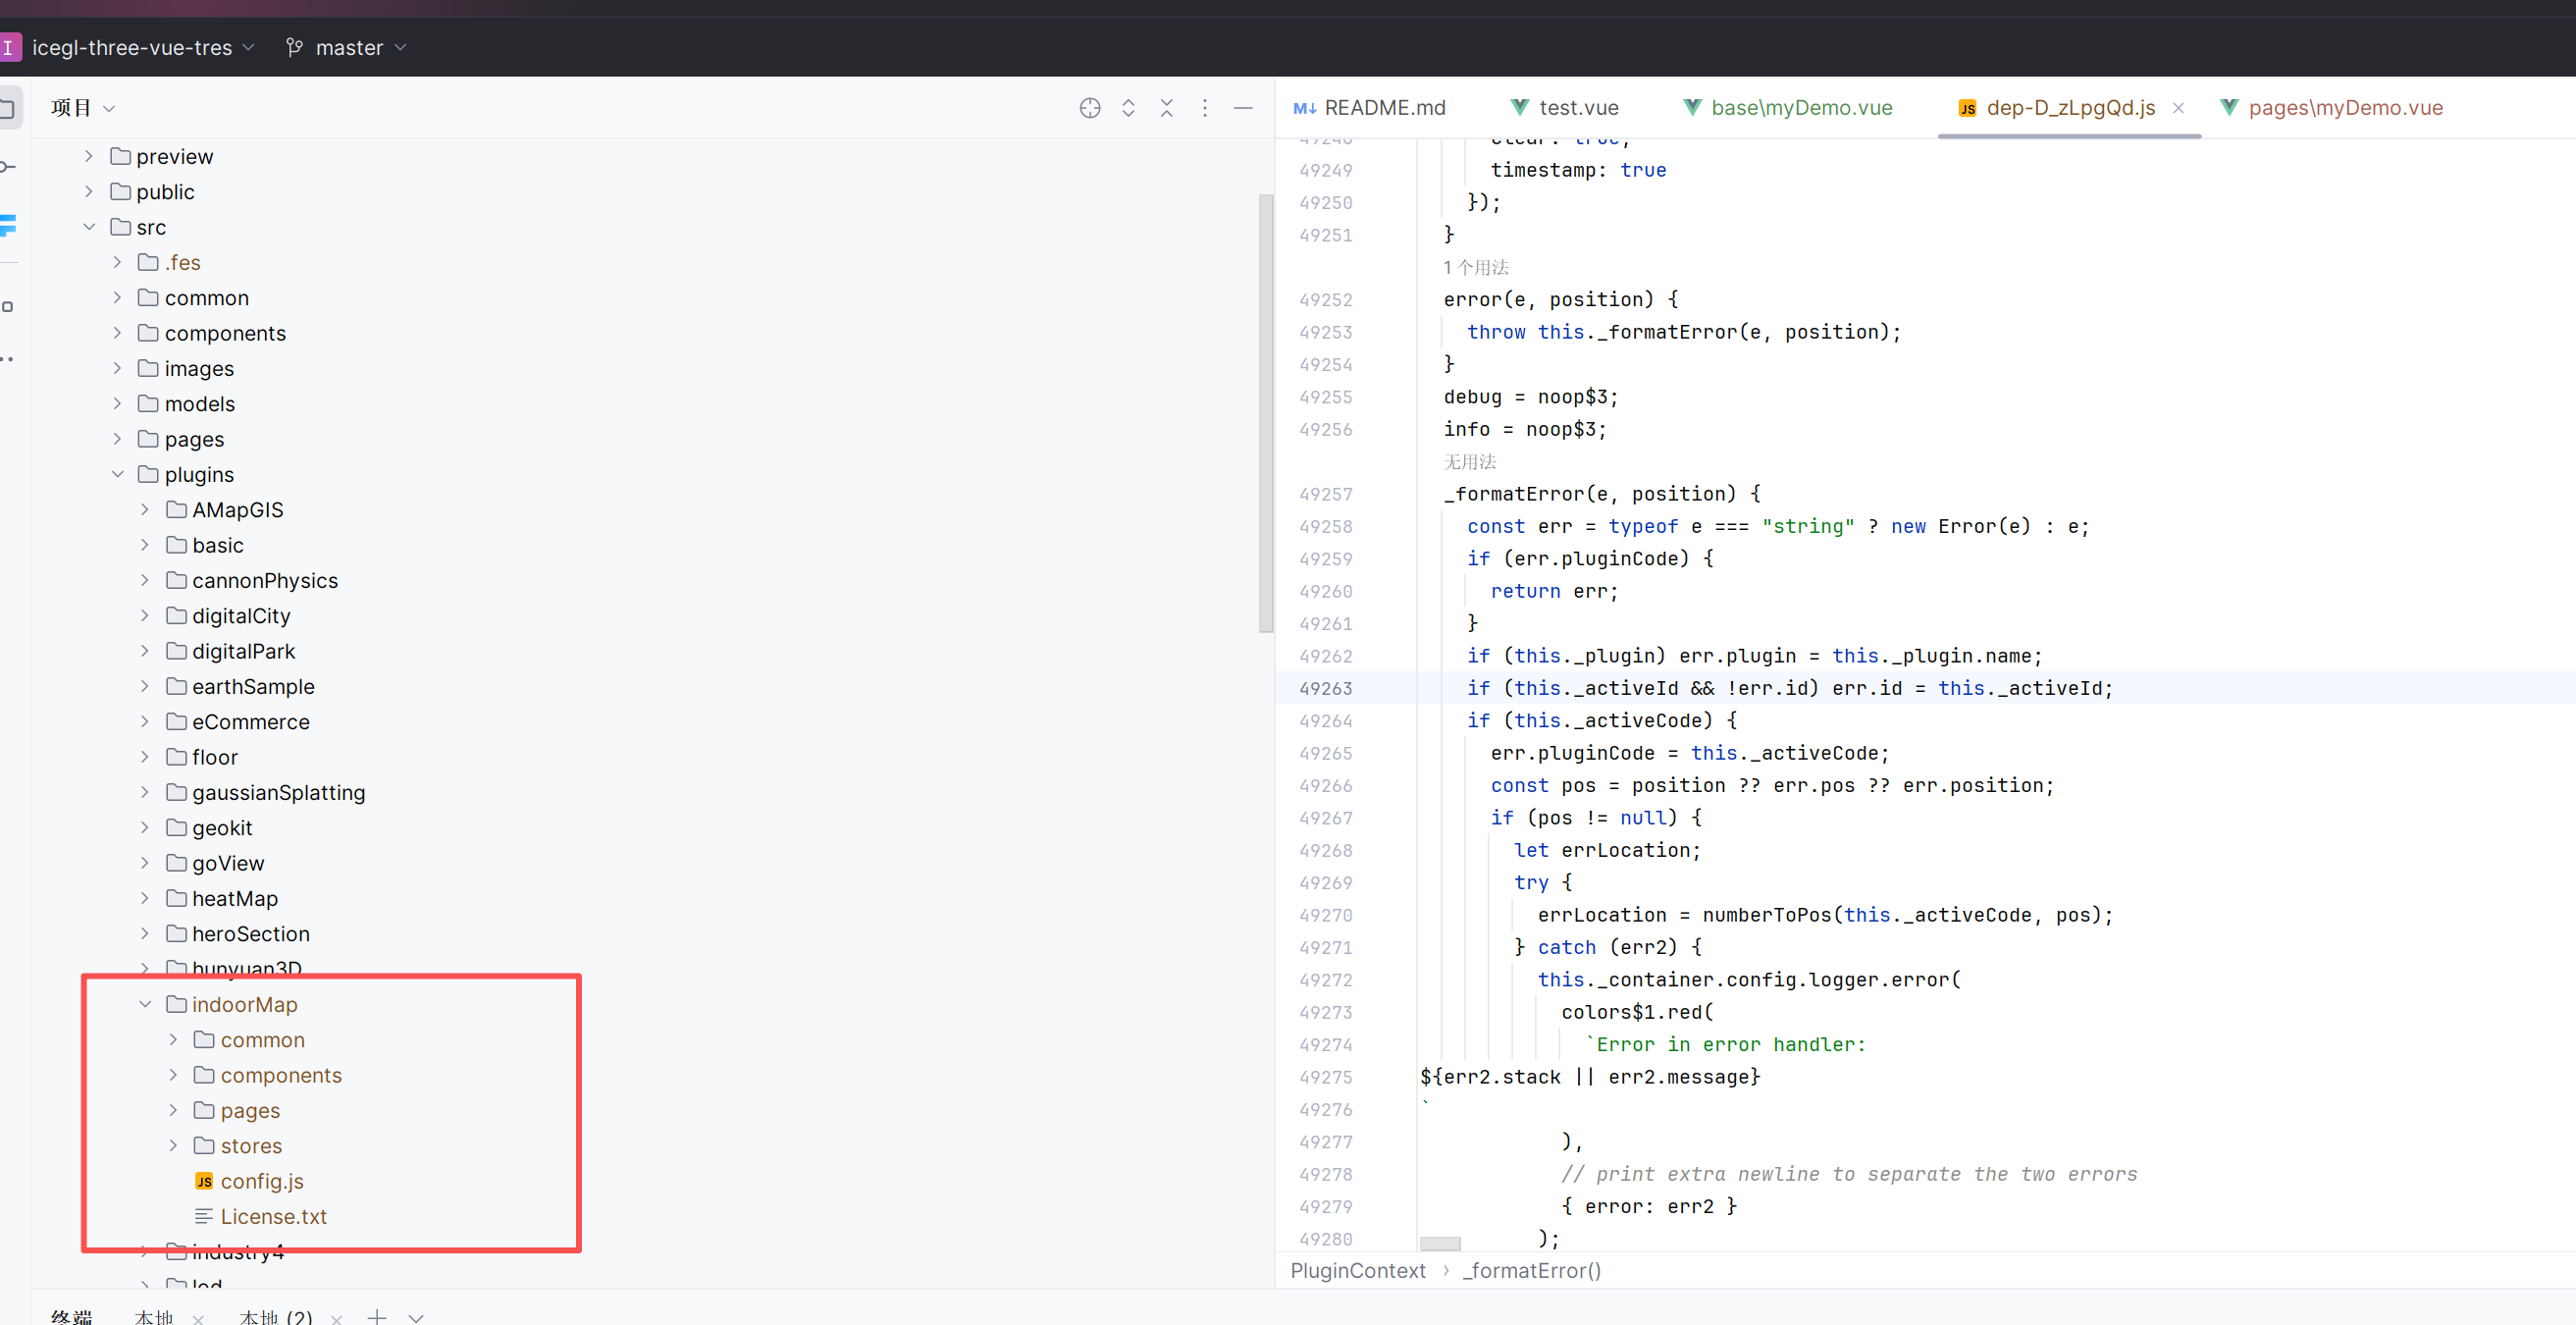
Task: Collapse the plugins folder
Action: point(118,474)
